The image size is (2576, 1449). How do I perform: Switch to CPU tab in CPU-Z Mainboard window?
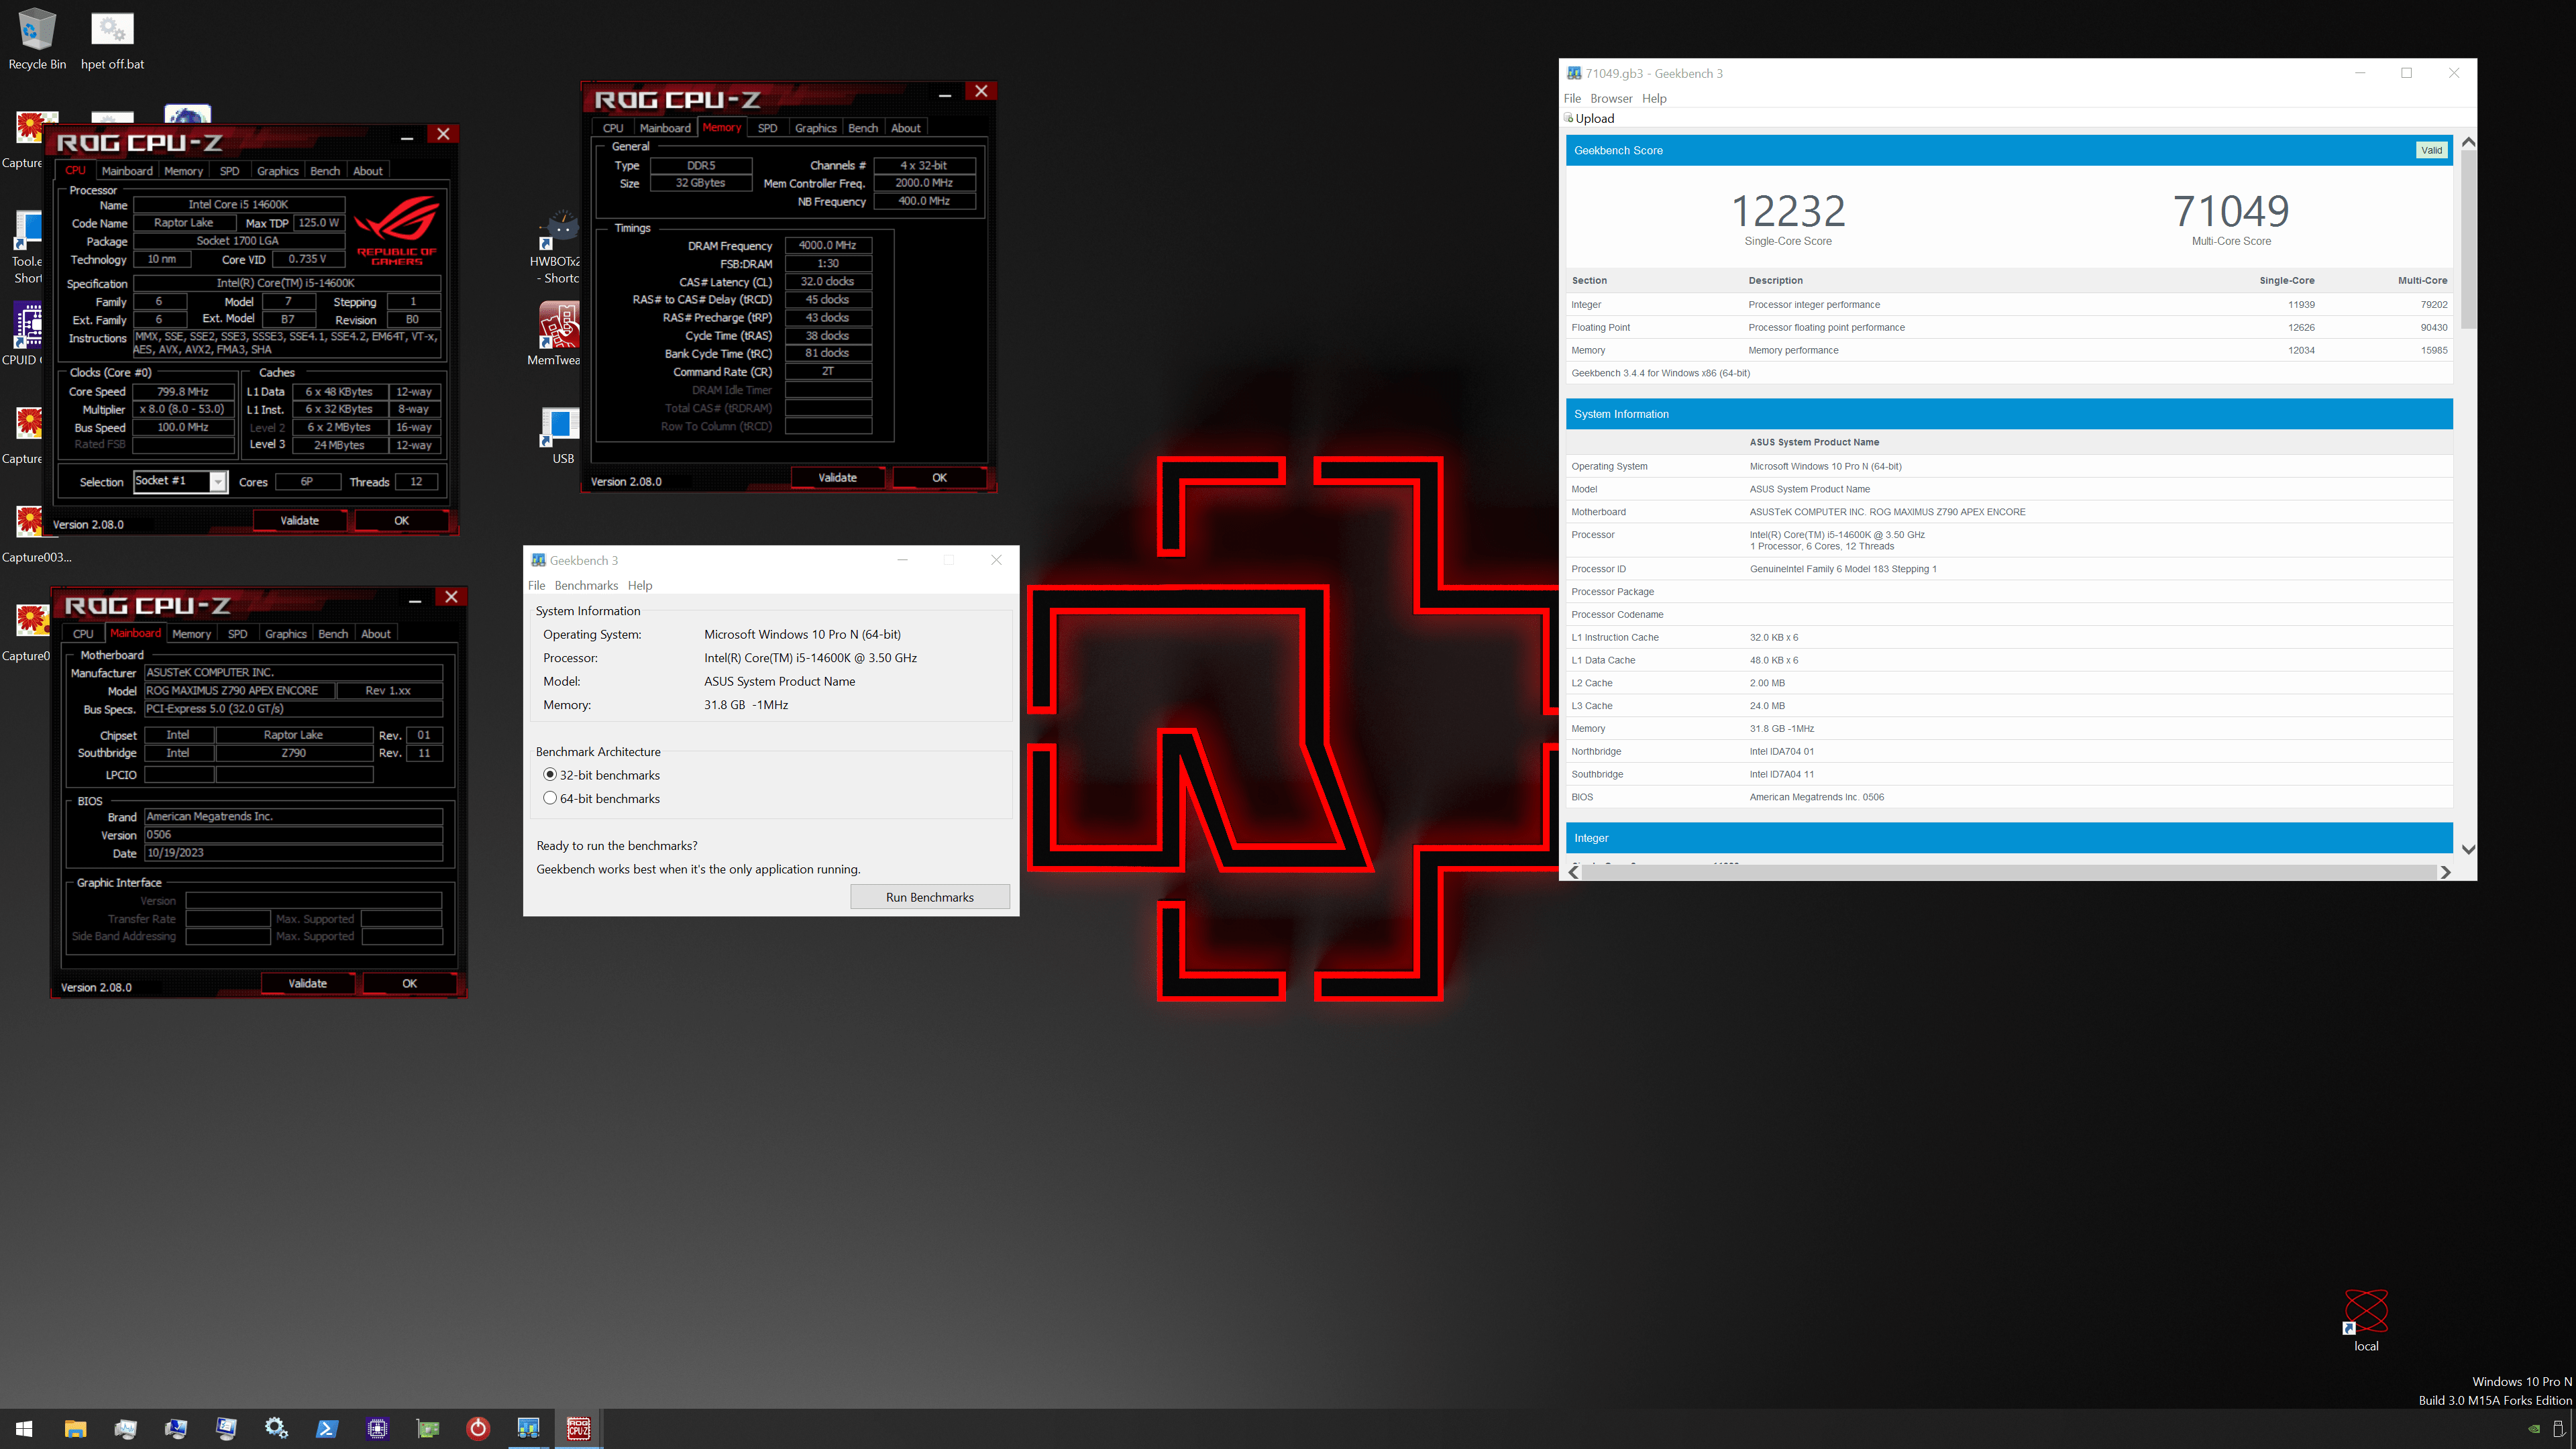click(x=83, y=634)
